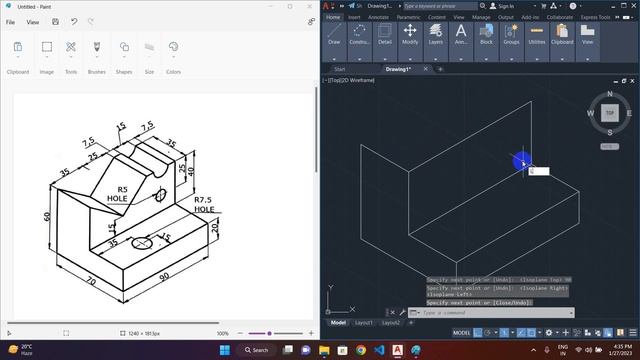Viewport: 640px width, 360px height.
Task: Open the Paint settings icon at top right
Action: tap(311, 22)
